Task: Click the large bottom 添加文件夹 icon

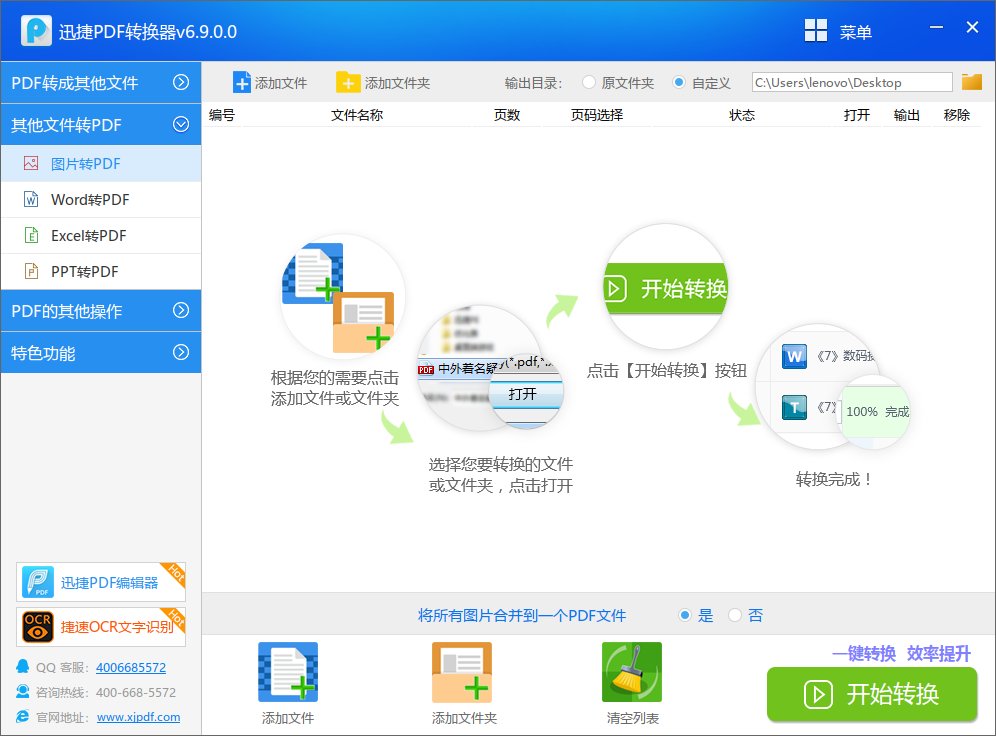Action: (462, 672)
